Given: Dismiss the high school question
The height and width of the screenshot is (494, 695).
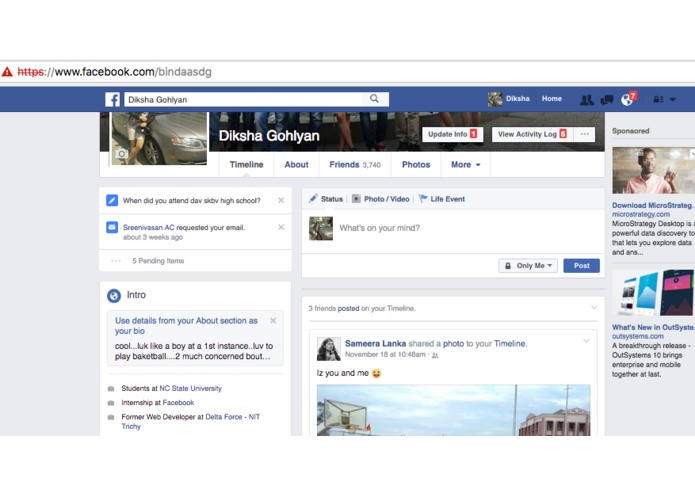Looking at the screenshot, I should pyautogui.click(x=281, y=200).
